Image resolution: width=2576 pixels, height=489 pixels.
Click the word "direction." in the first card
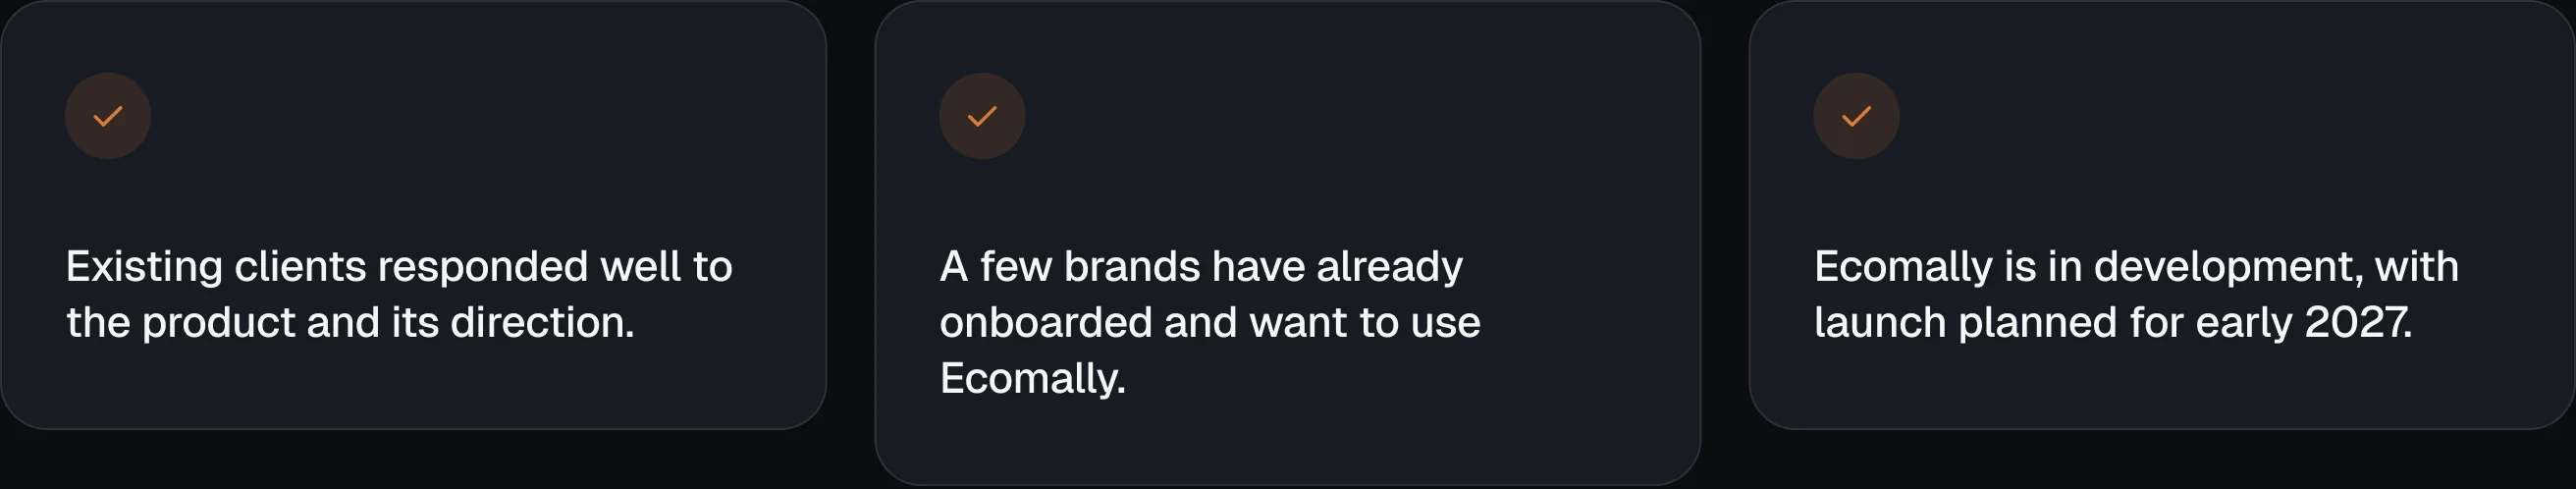pyautogui.click(x=543, y=323)
